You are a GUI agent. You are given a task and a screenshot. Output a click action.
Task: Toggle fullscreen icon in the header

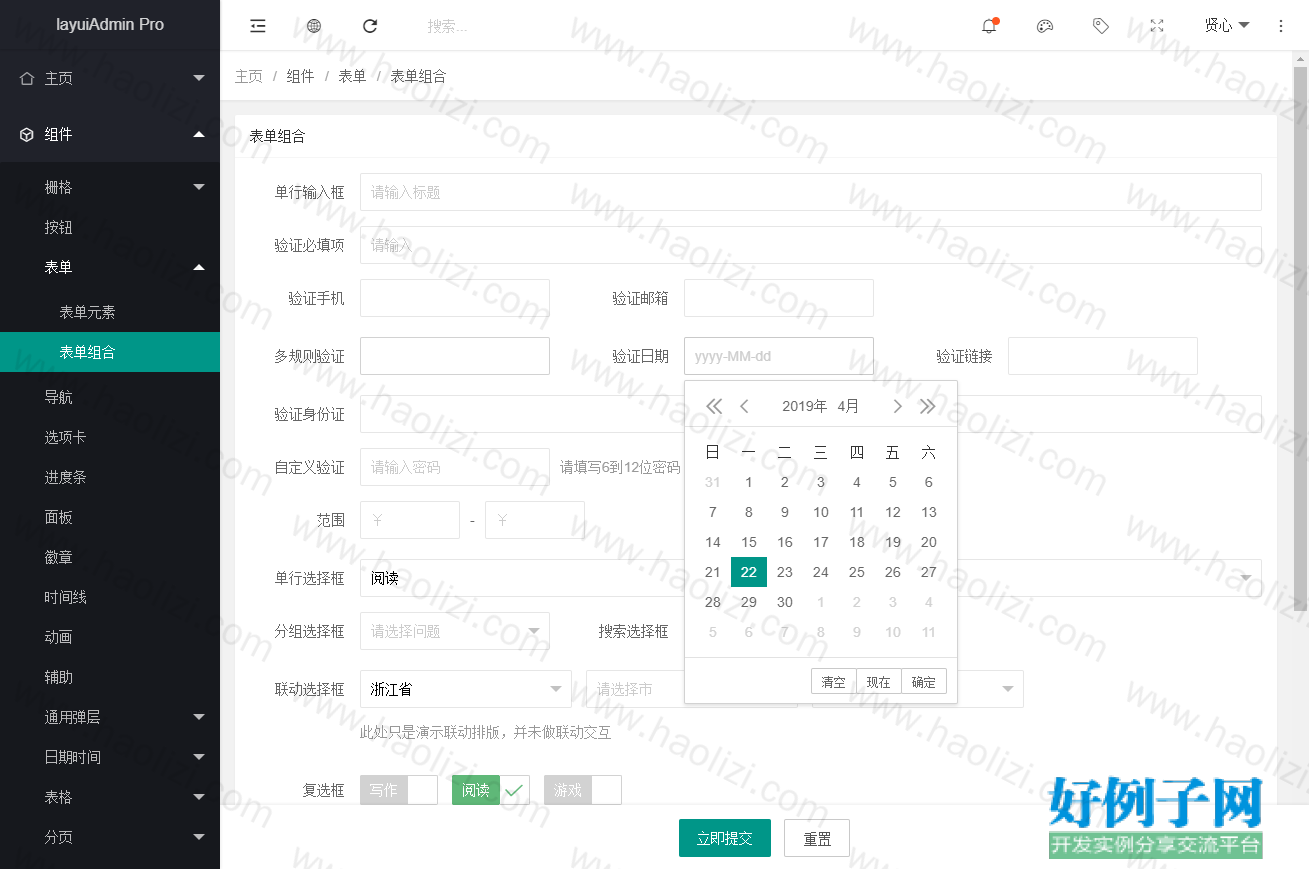(x=1157, y=26)
